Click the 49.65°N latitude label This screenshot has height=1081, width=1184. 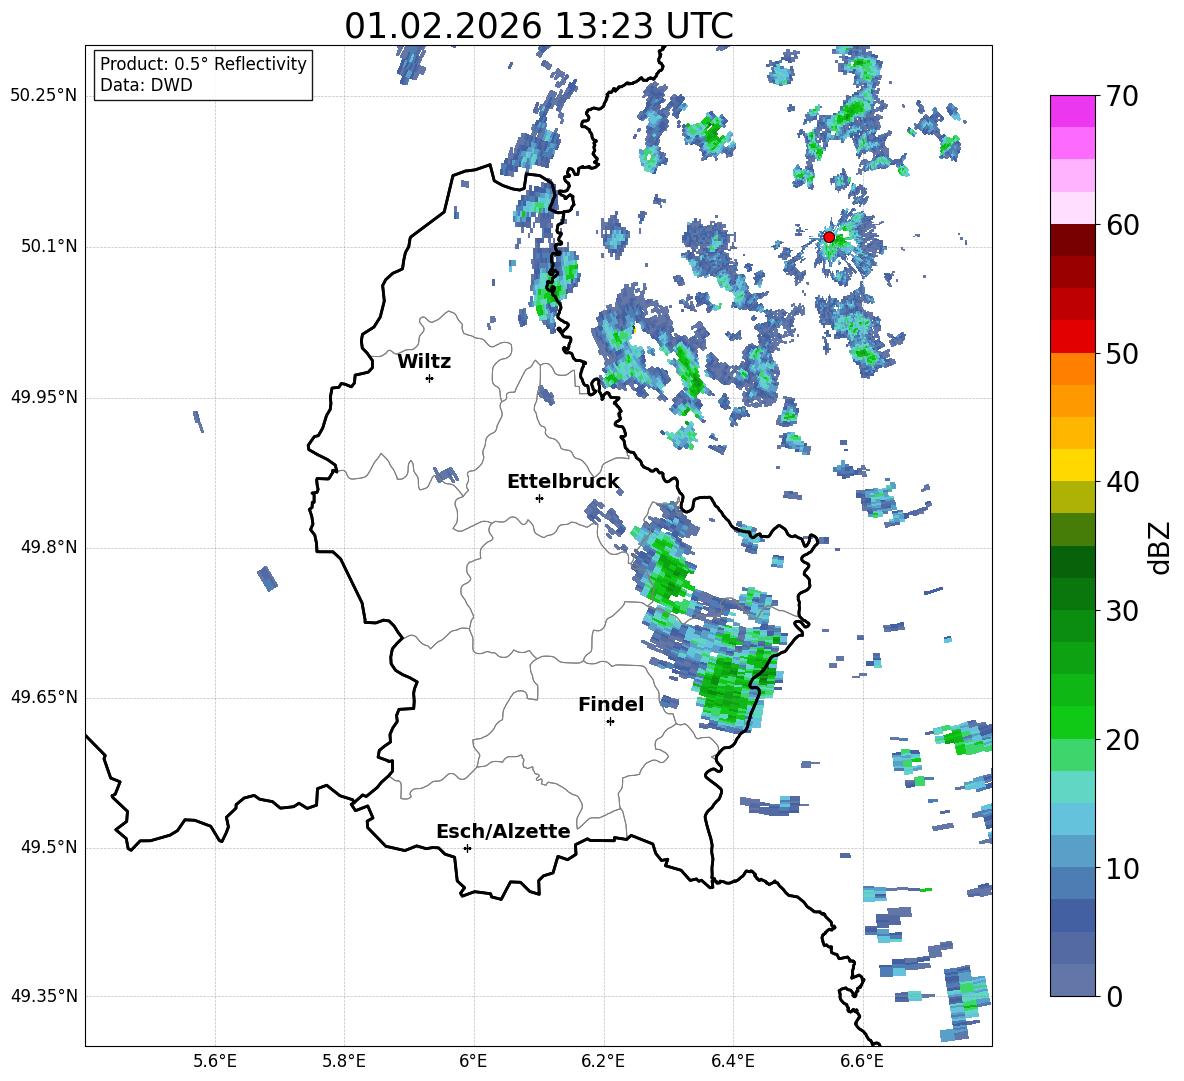tap(44, 696)
